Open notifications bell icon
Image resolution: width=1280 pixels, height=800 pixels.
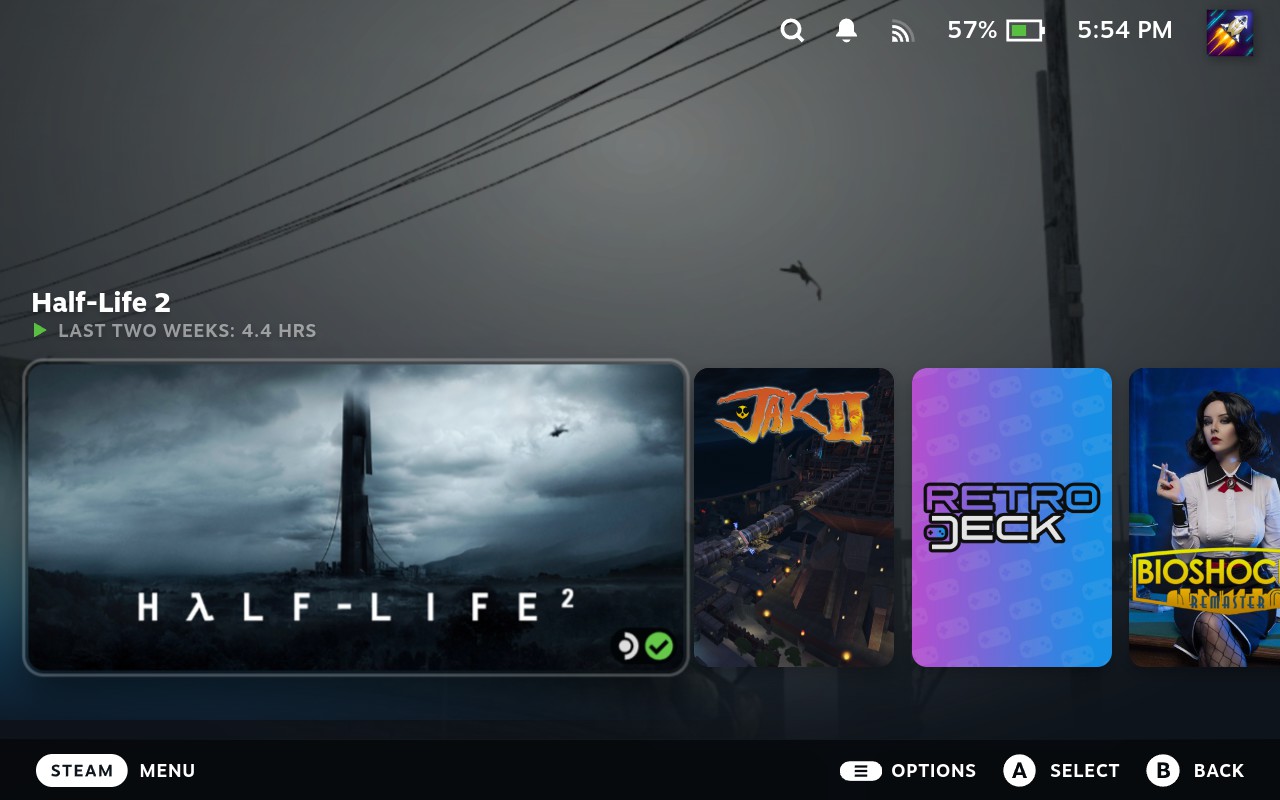point(846,31)
